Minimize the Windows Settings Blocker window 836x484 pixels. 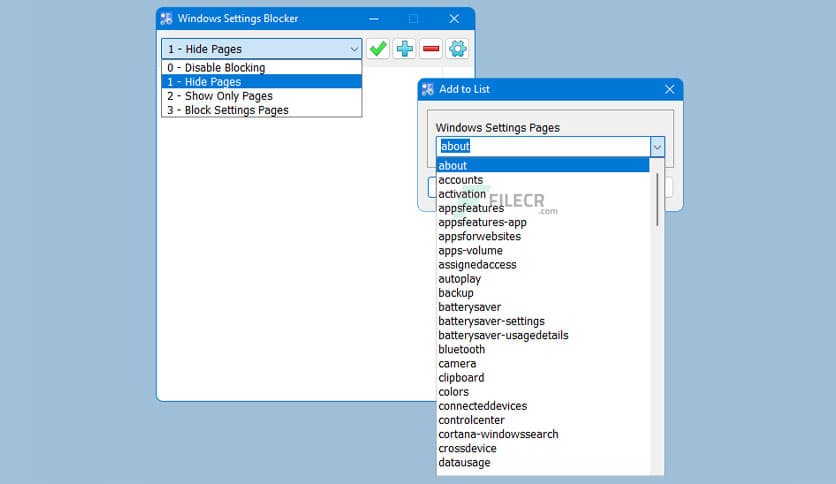pos(374,19)
